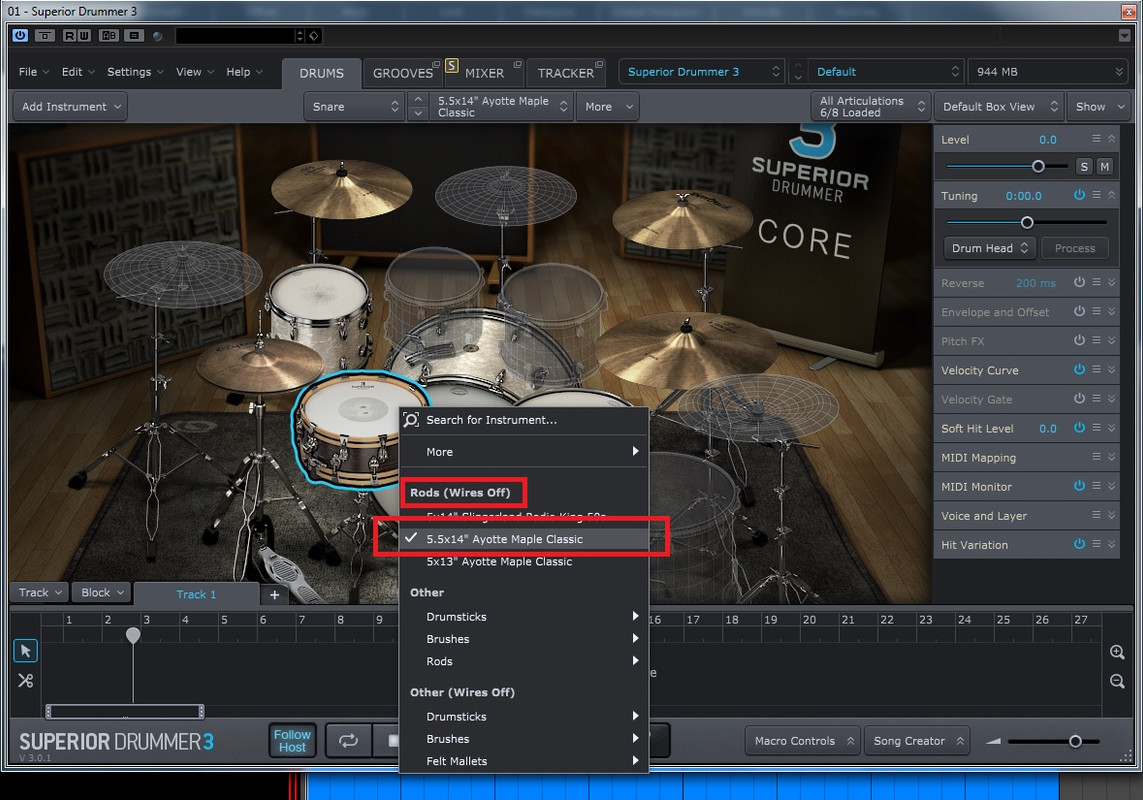Click the blue plugin power icon in host toolbar
This screenshot has width=1143, height=800.
tap(20, 35)
